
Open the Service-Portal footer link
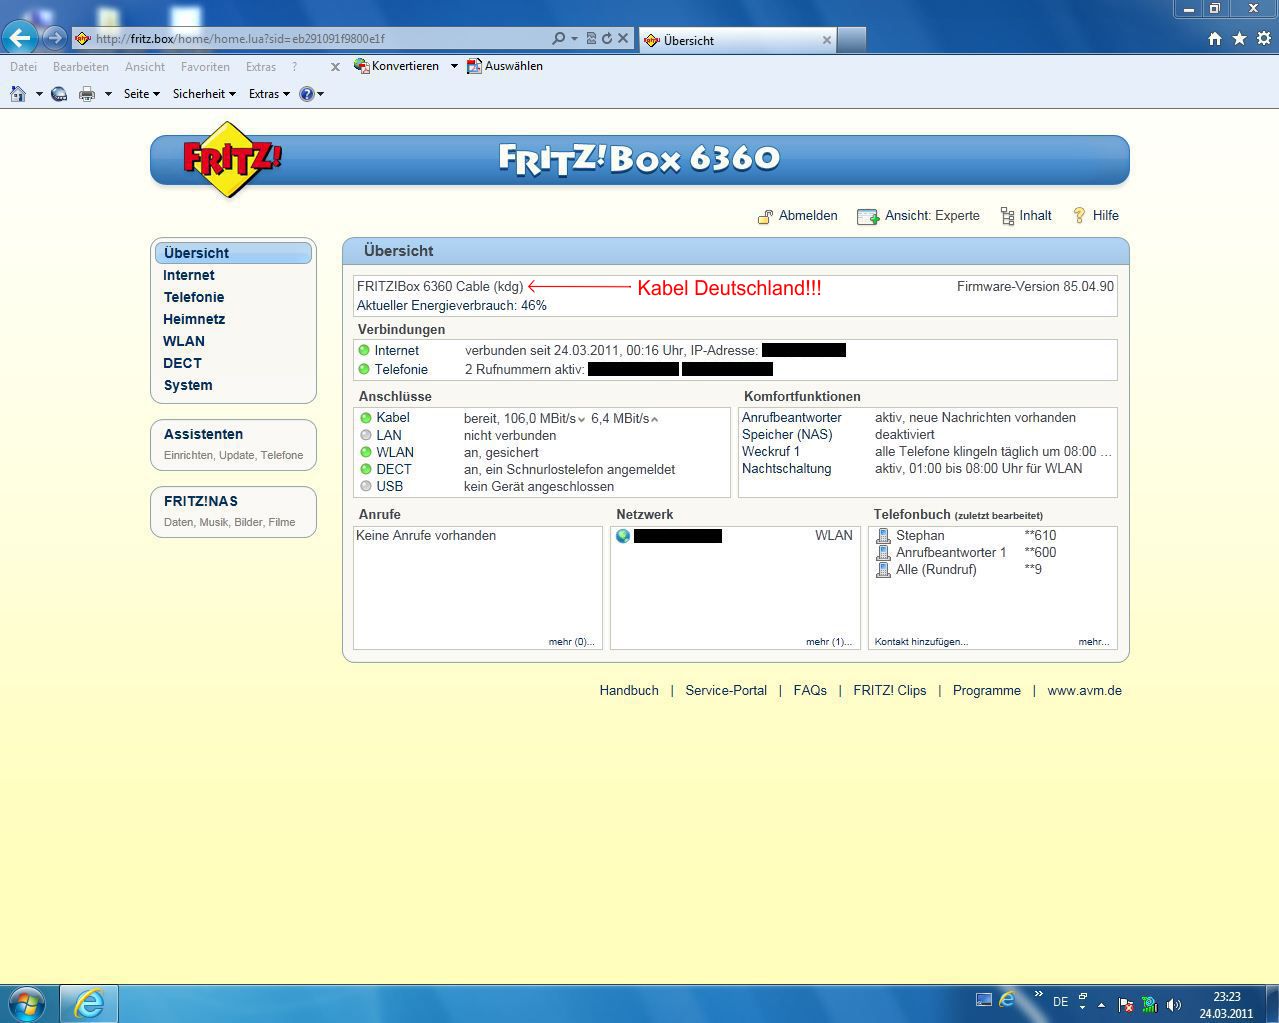click(x=726, y=690)
